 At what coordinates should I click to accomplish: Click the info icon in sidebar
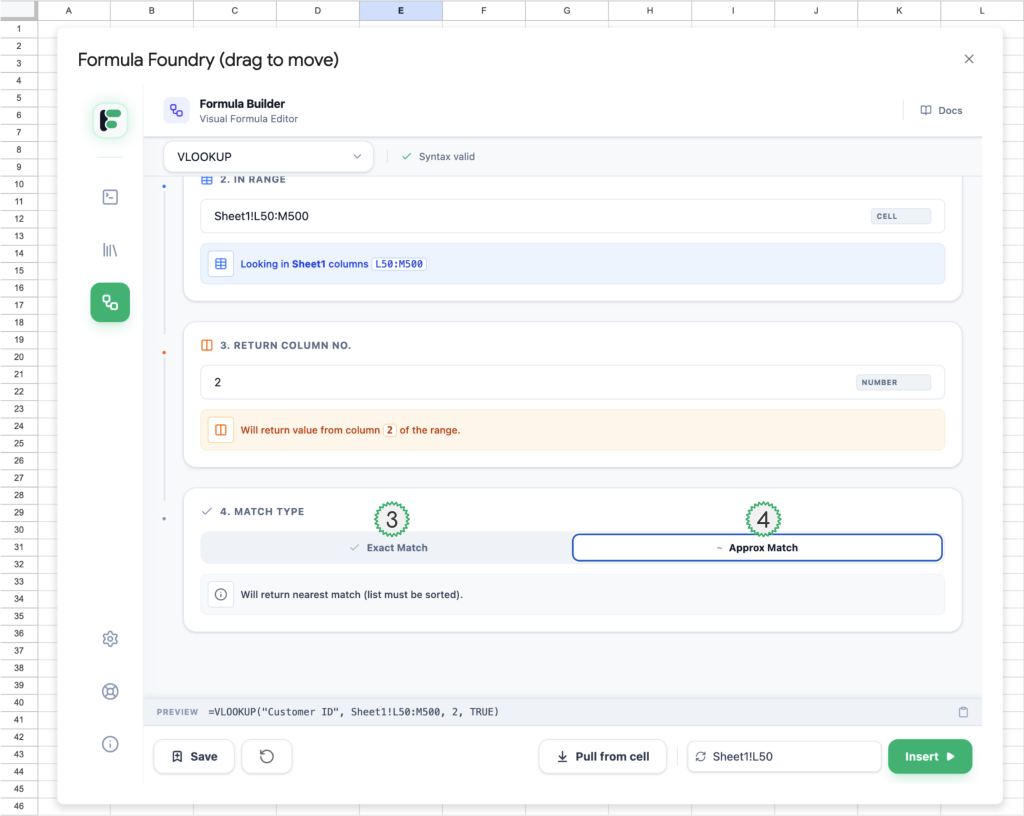point(110,743)
